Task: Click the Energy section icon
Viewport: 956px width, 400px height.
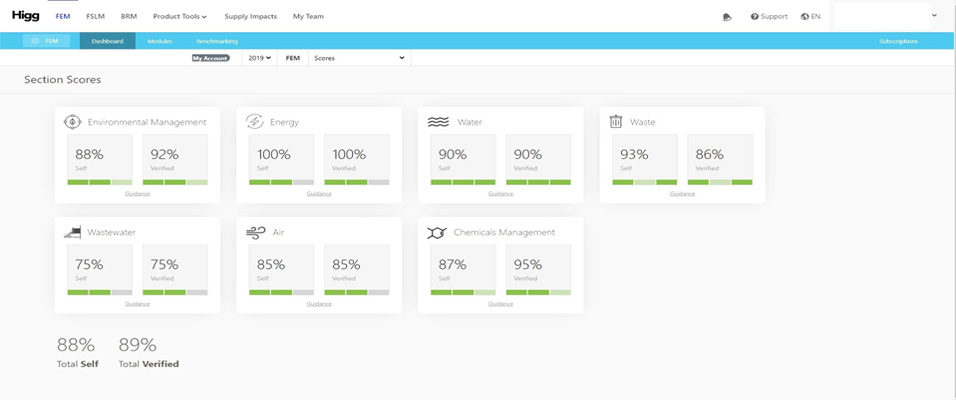Action: click(255, 122)
